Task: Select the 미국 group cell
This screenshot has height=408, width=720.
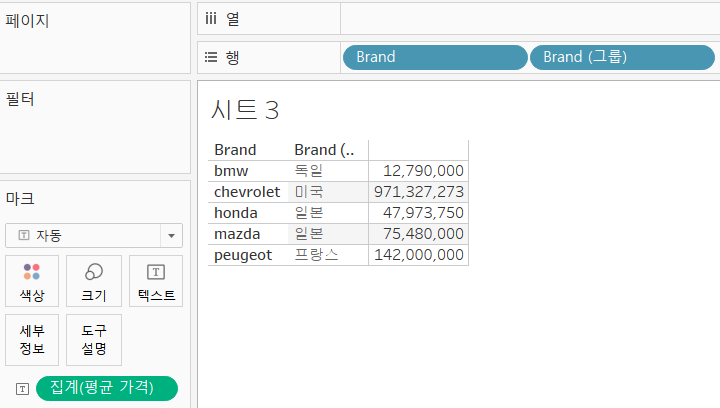Action: pos(309,192)
